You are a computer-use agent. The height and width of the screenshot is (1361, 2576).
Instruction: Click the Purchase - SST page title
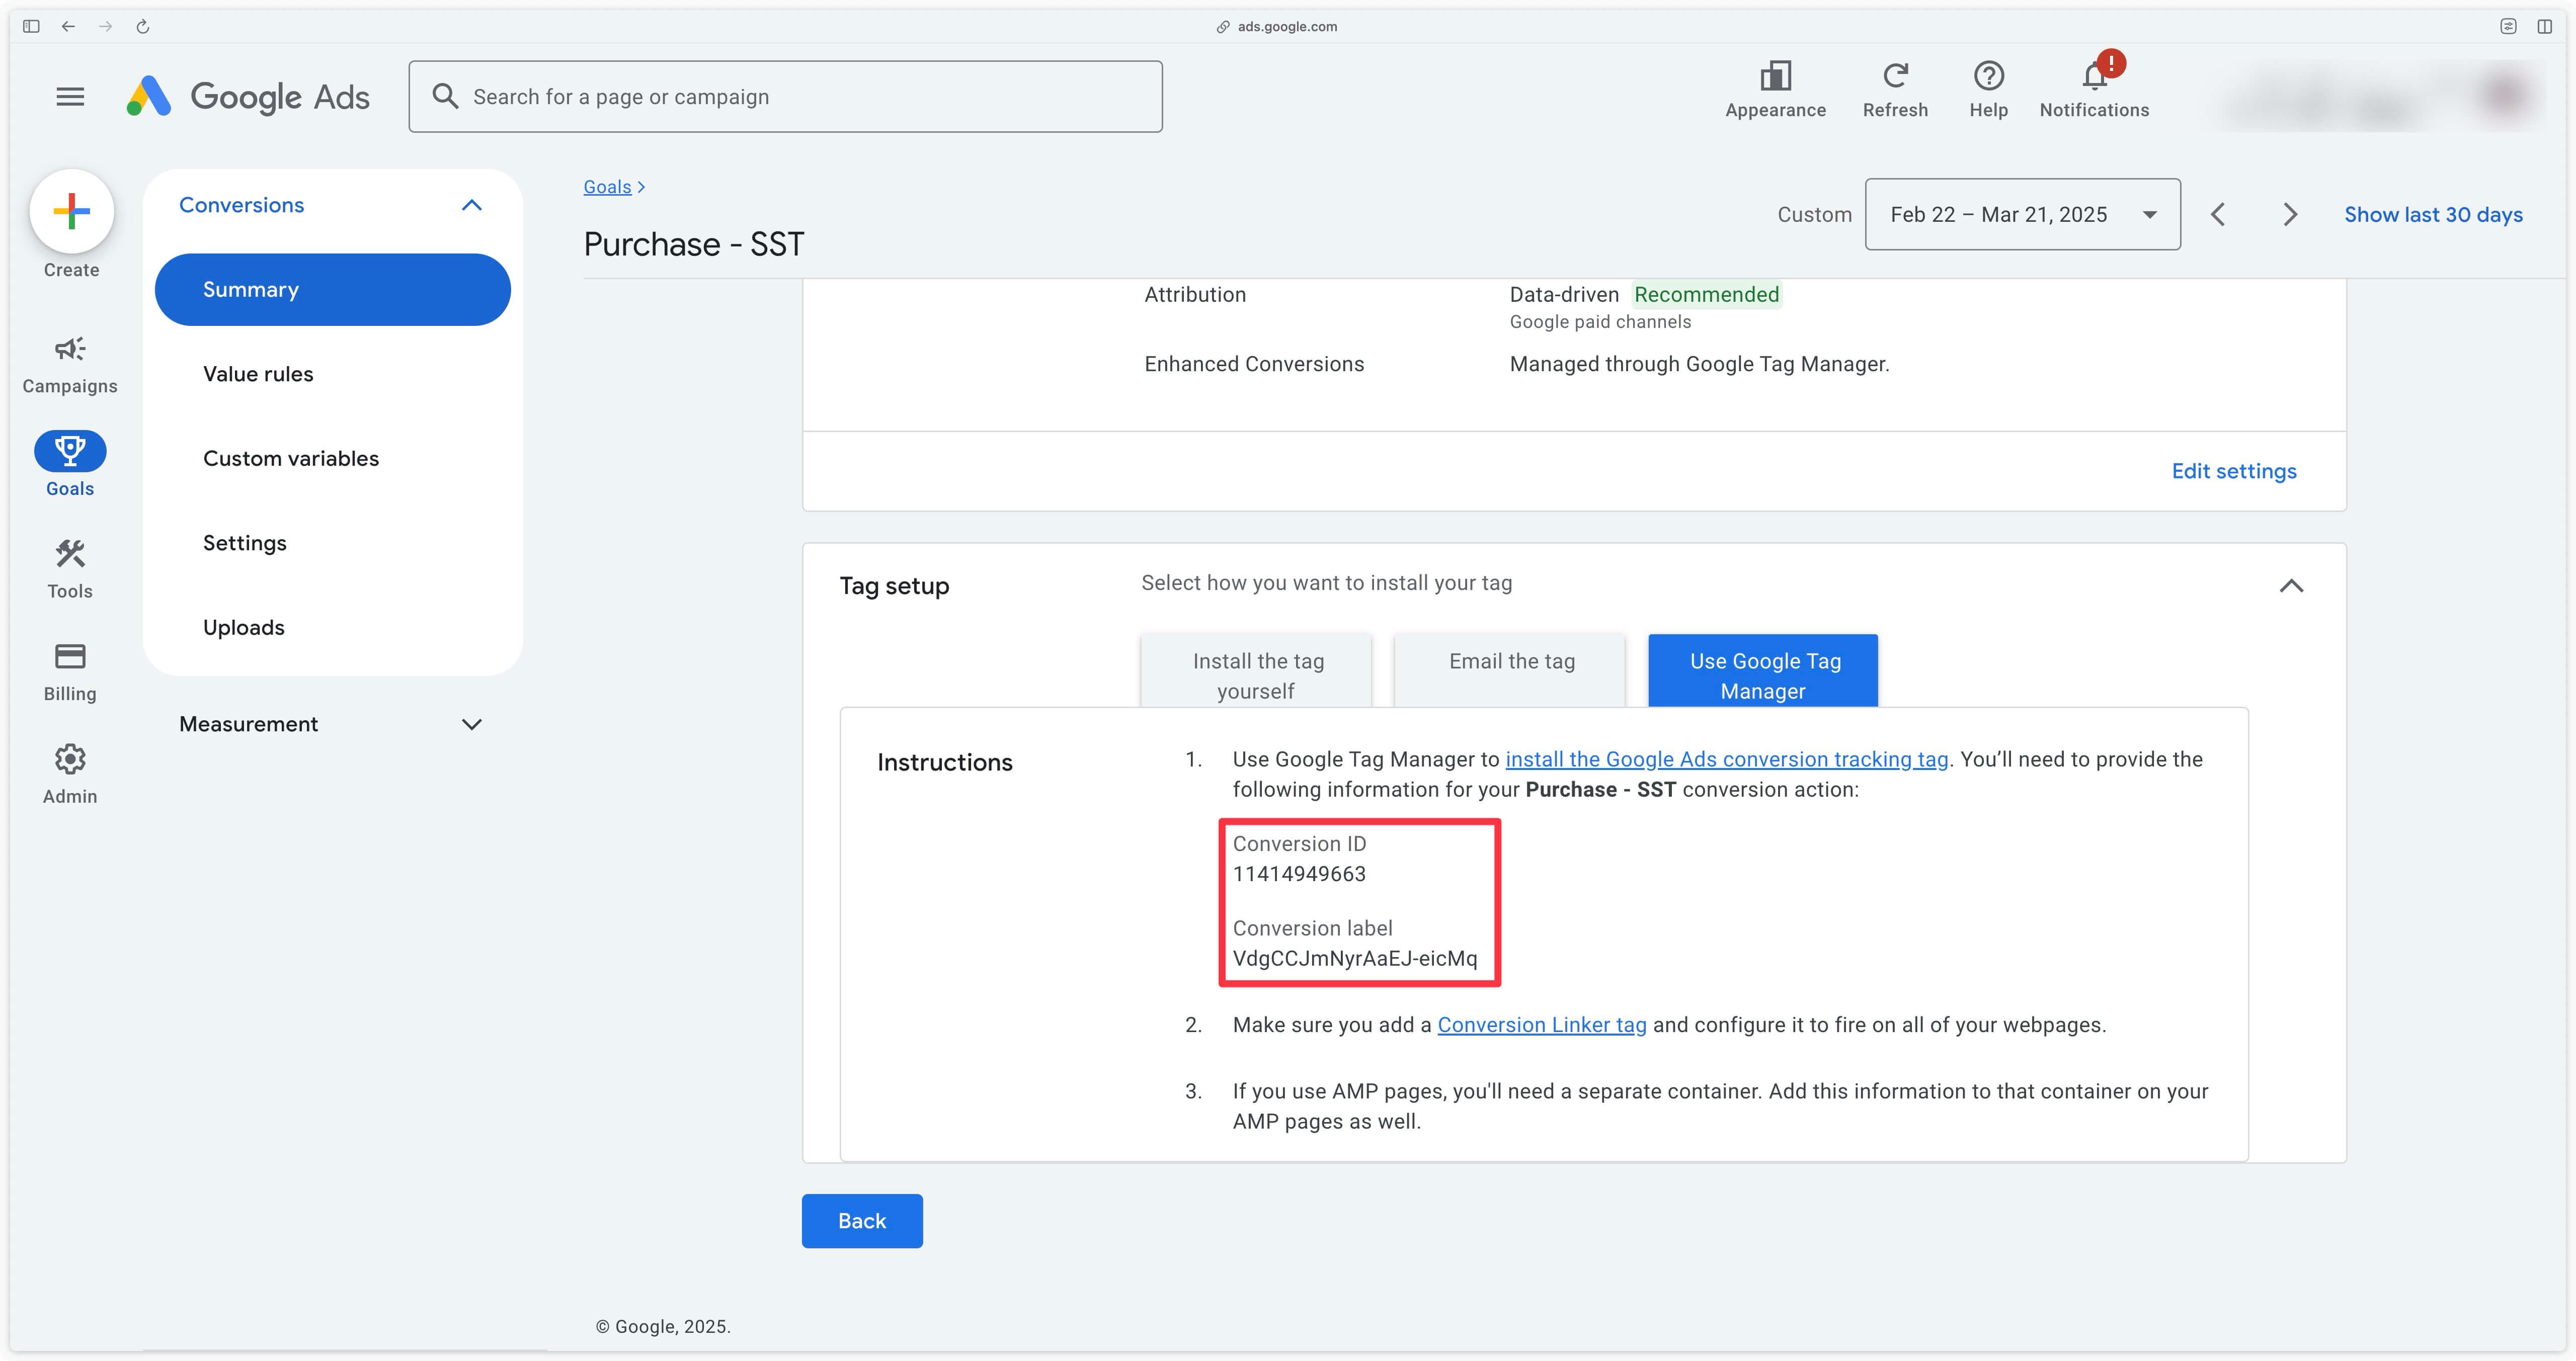(x=694, y=244)
